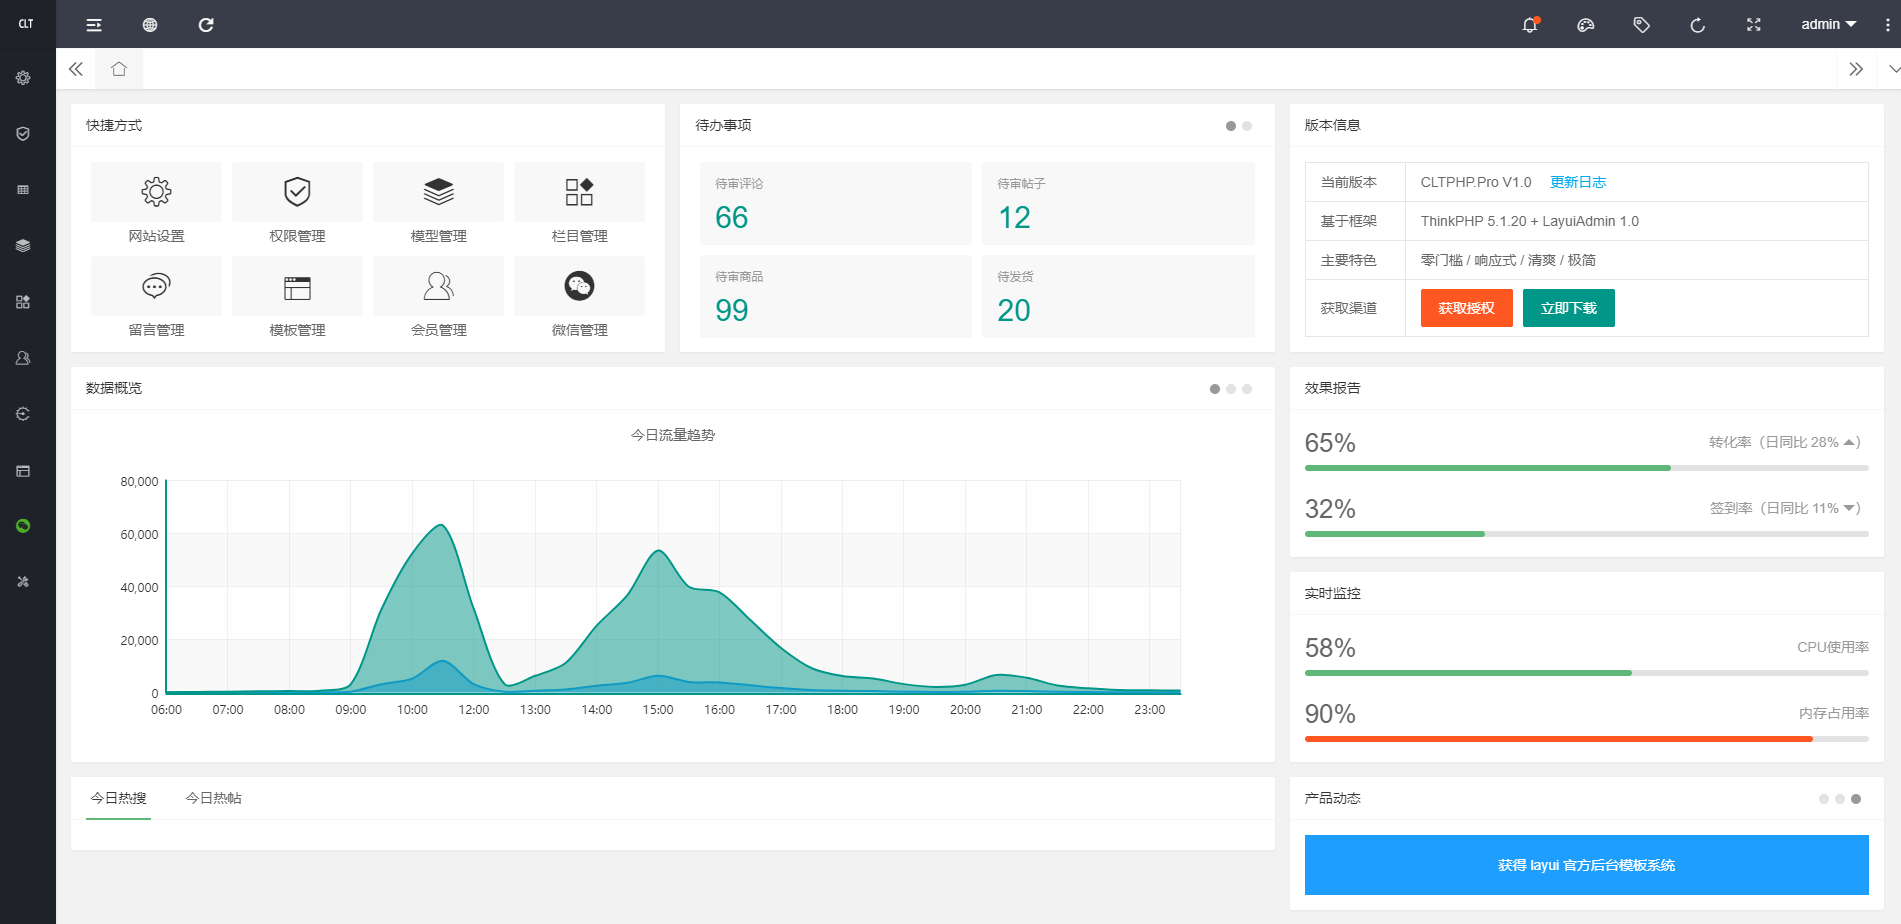1901x924 pixels.
Task: Click the 65% 转化率 progress bar
Action: (1586, 468)
